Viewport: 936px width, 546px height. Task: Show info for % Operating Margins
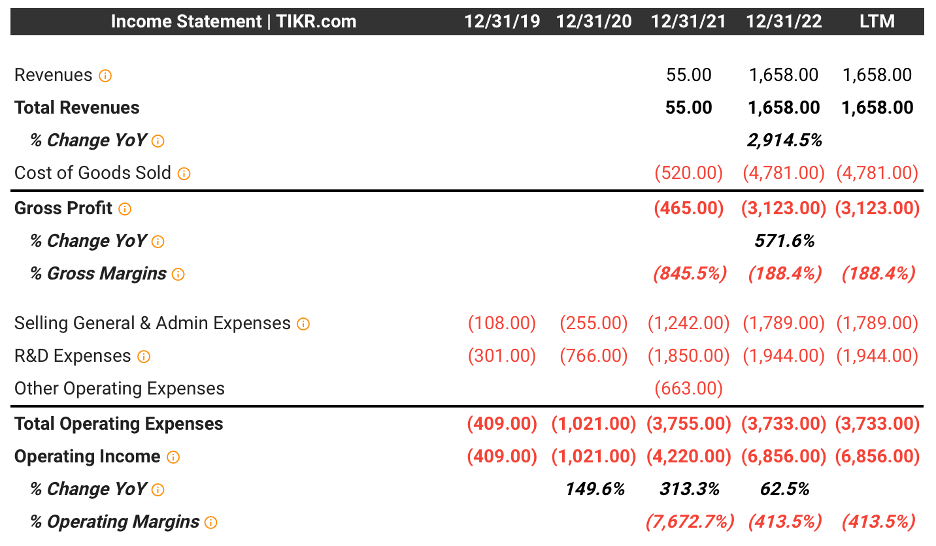coord(211,522)
